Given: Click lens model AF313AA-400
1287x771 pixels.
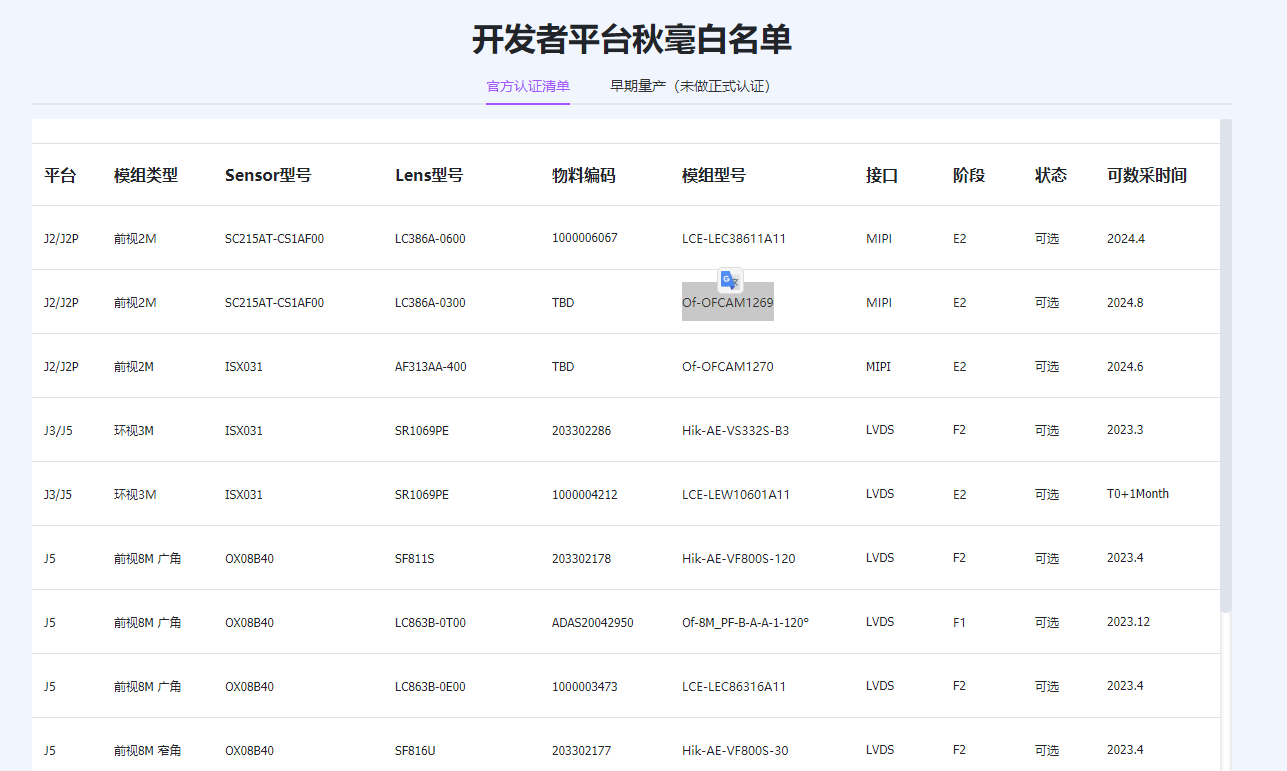Looking at the screenshot, I should click(430, 366).
